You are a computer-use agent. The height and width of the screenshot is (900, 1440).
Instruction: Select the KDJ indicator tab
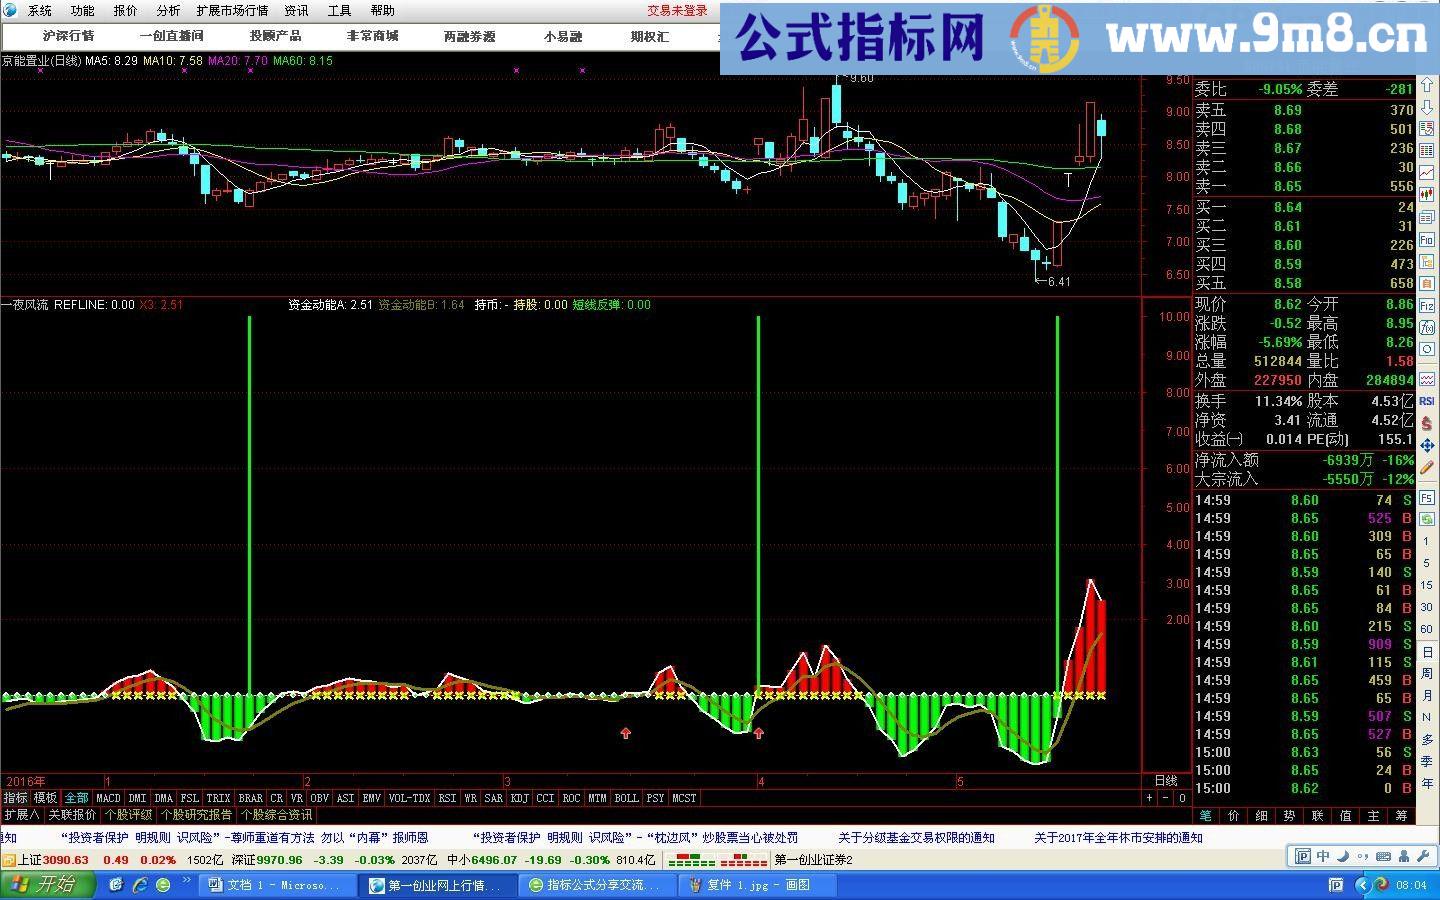point(519,798)
